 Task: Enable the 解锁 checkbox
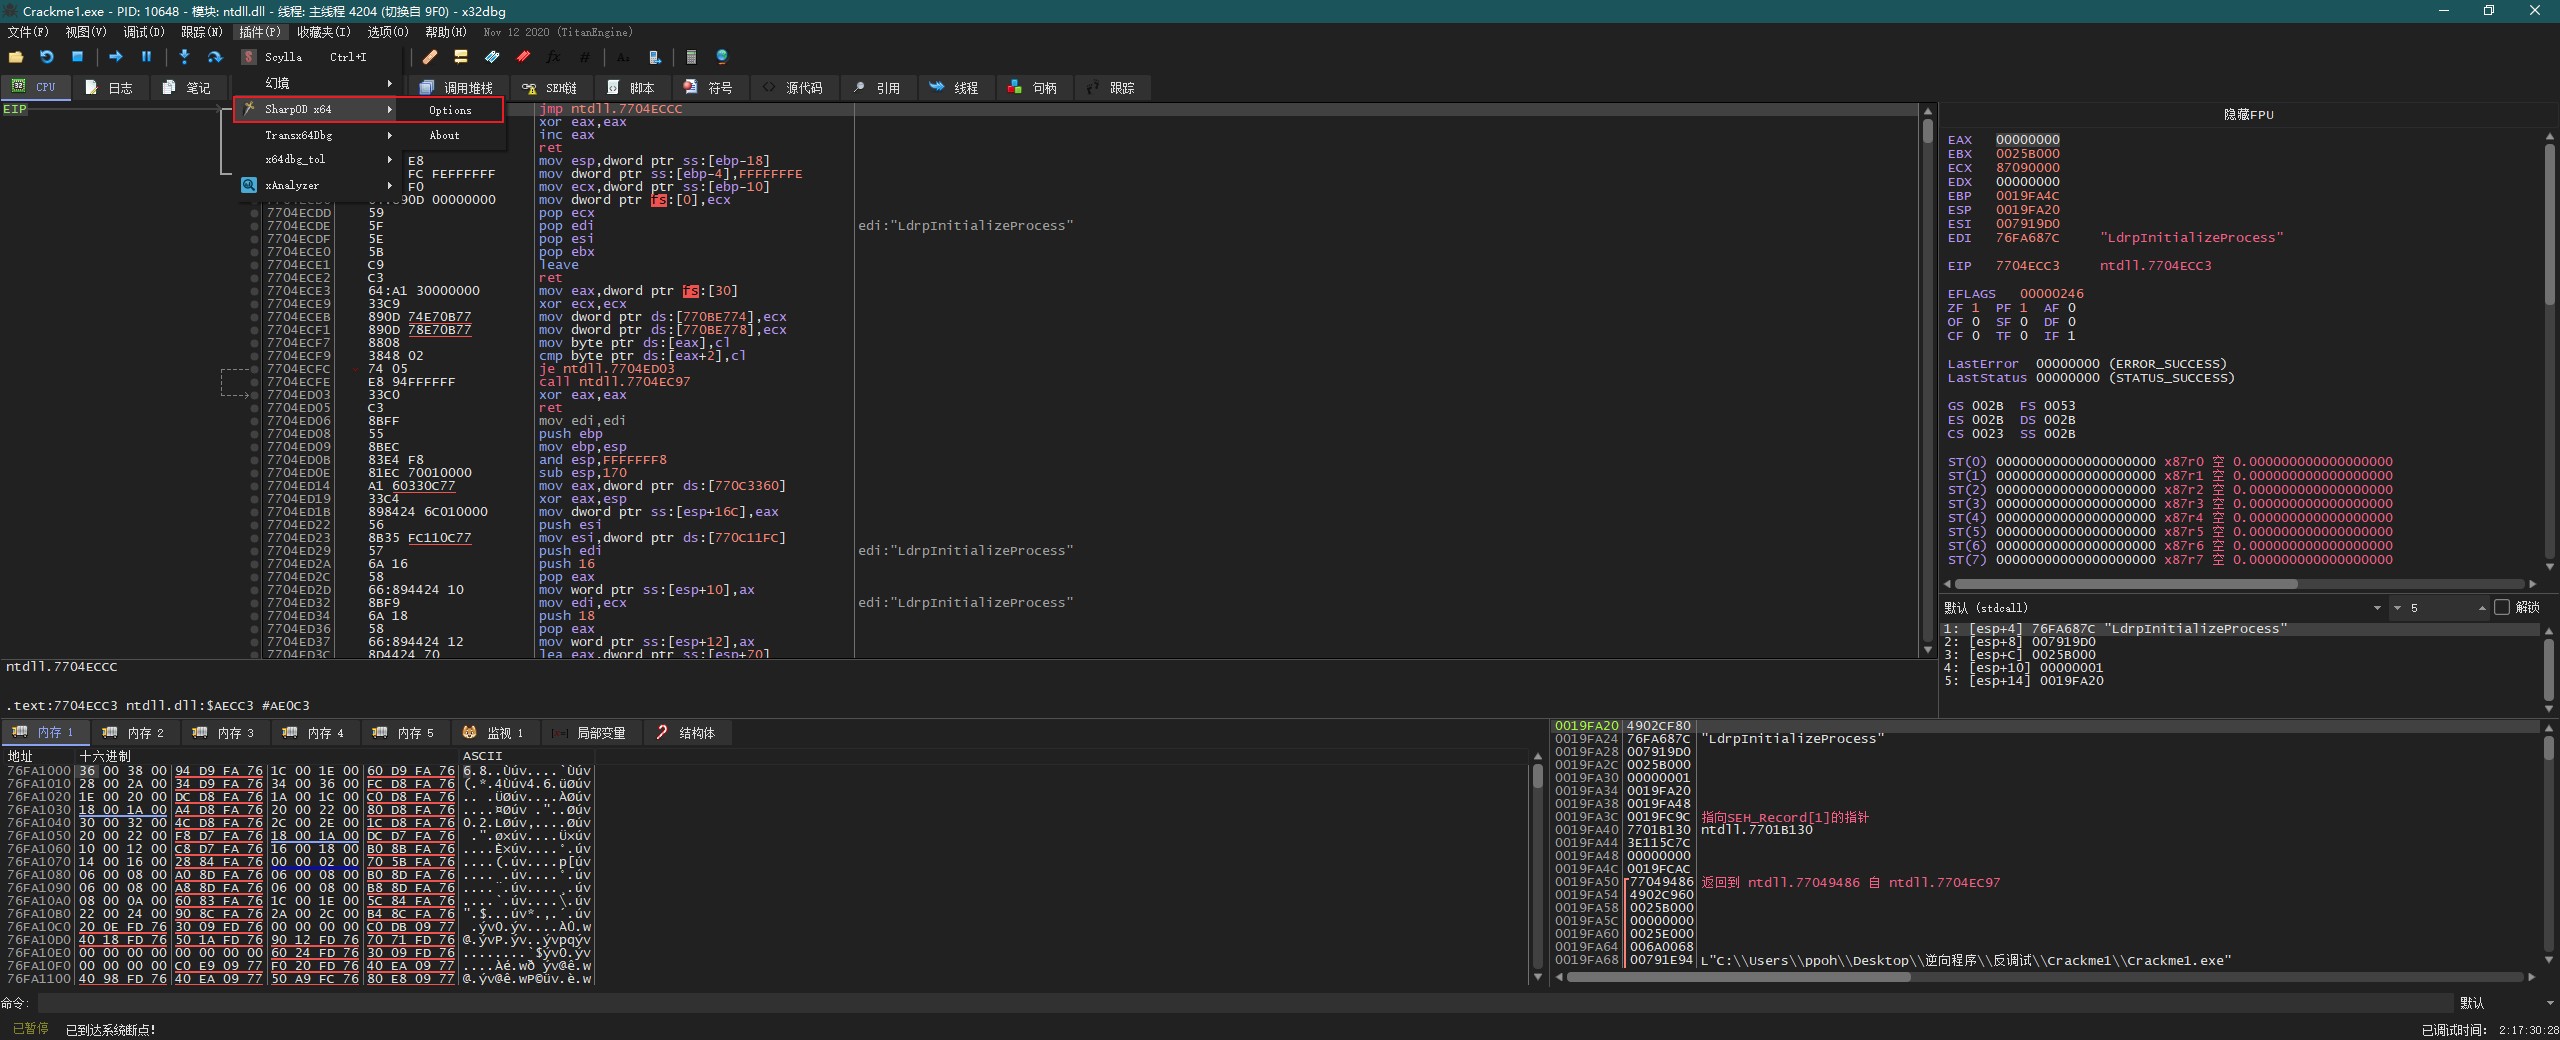[2502, 607]
